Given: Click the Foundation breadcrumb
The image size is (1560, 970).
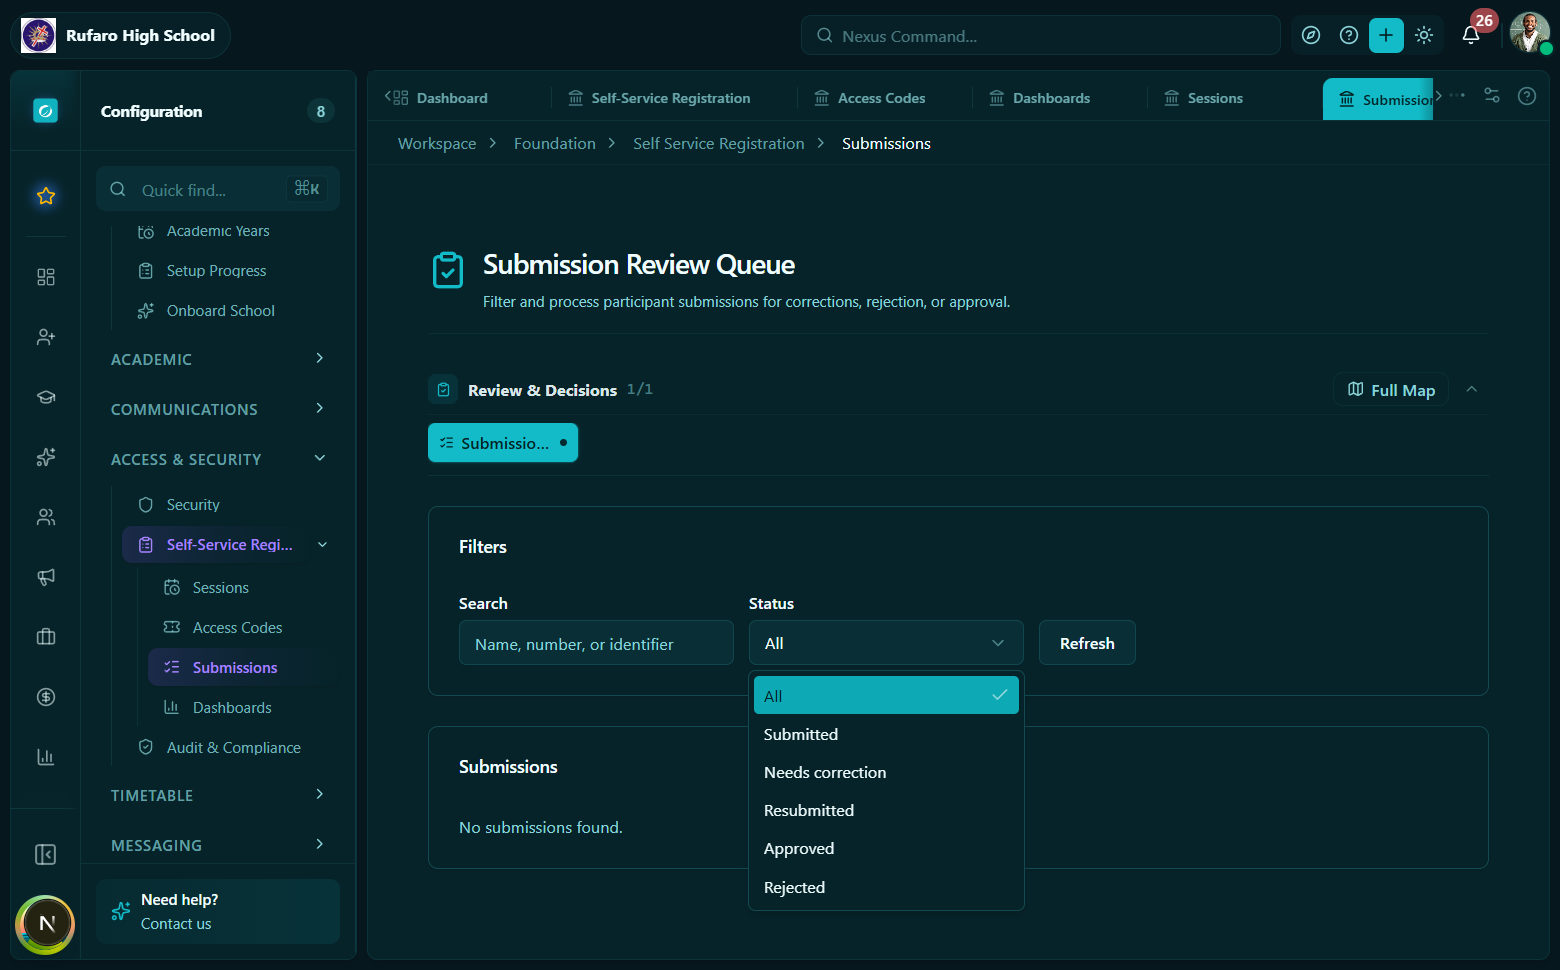Looking at the screenshot, I should pyautogui.click(x=555, y=143).
